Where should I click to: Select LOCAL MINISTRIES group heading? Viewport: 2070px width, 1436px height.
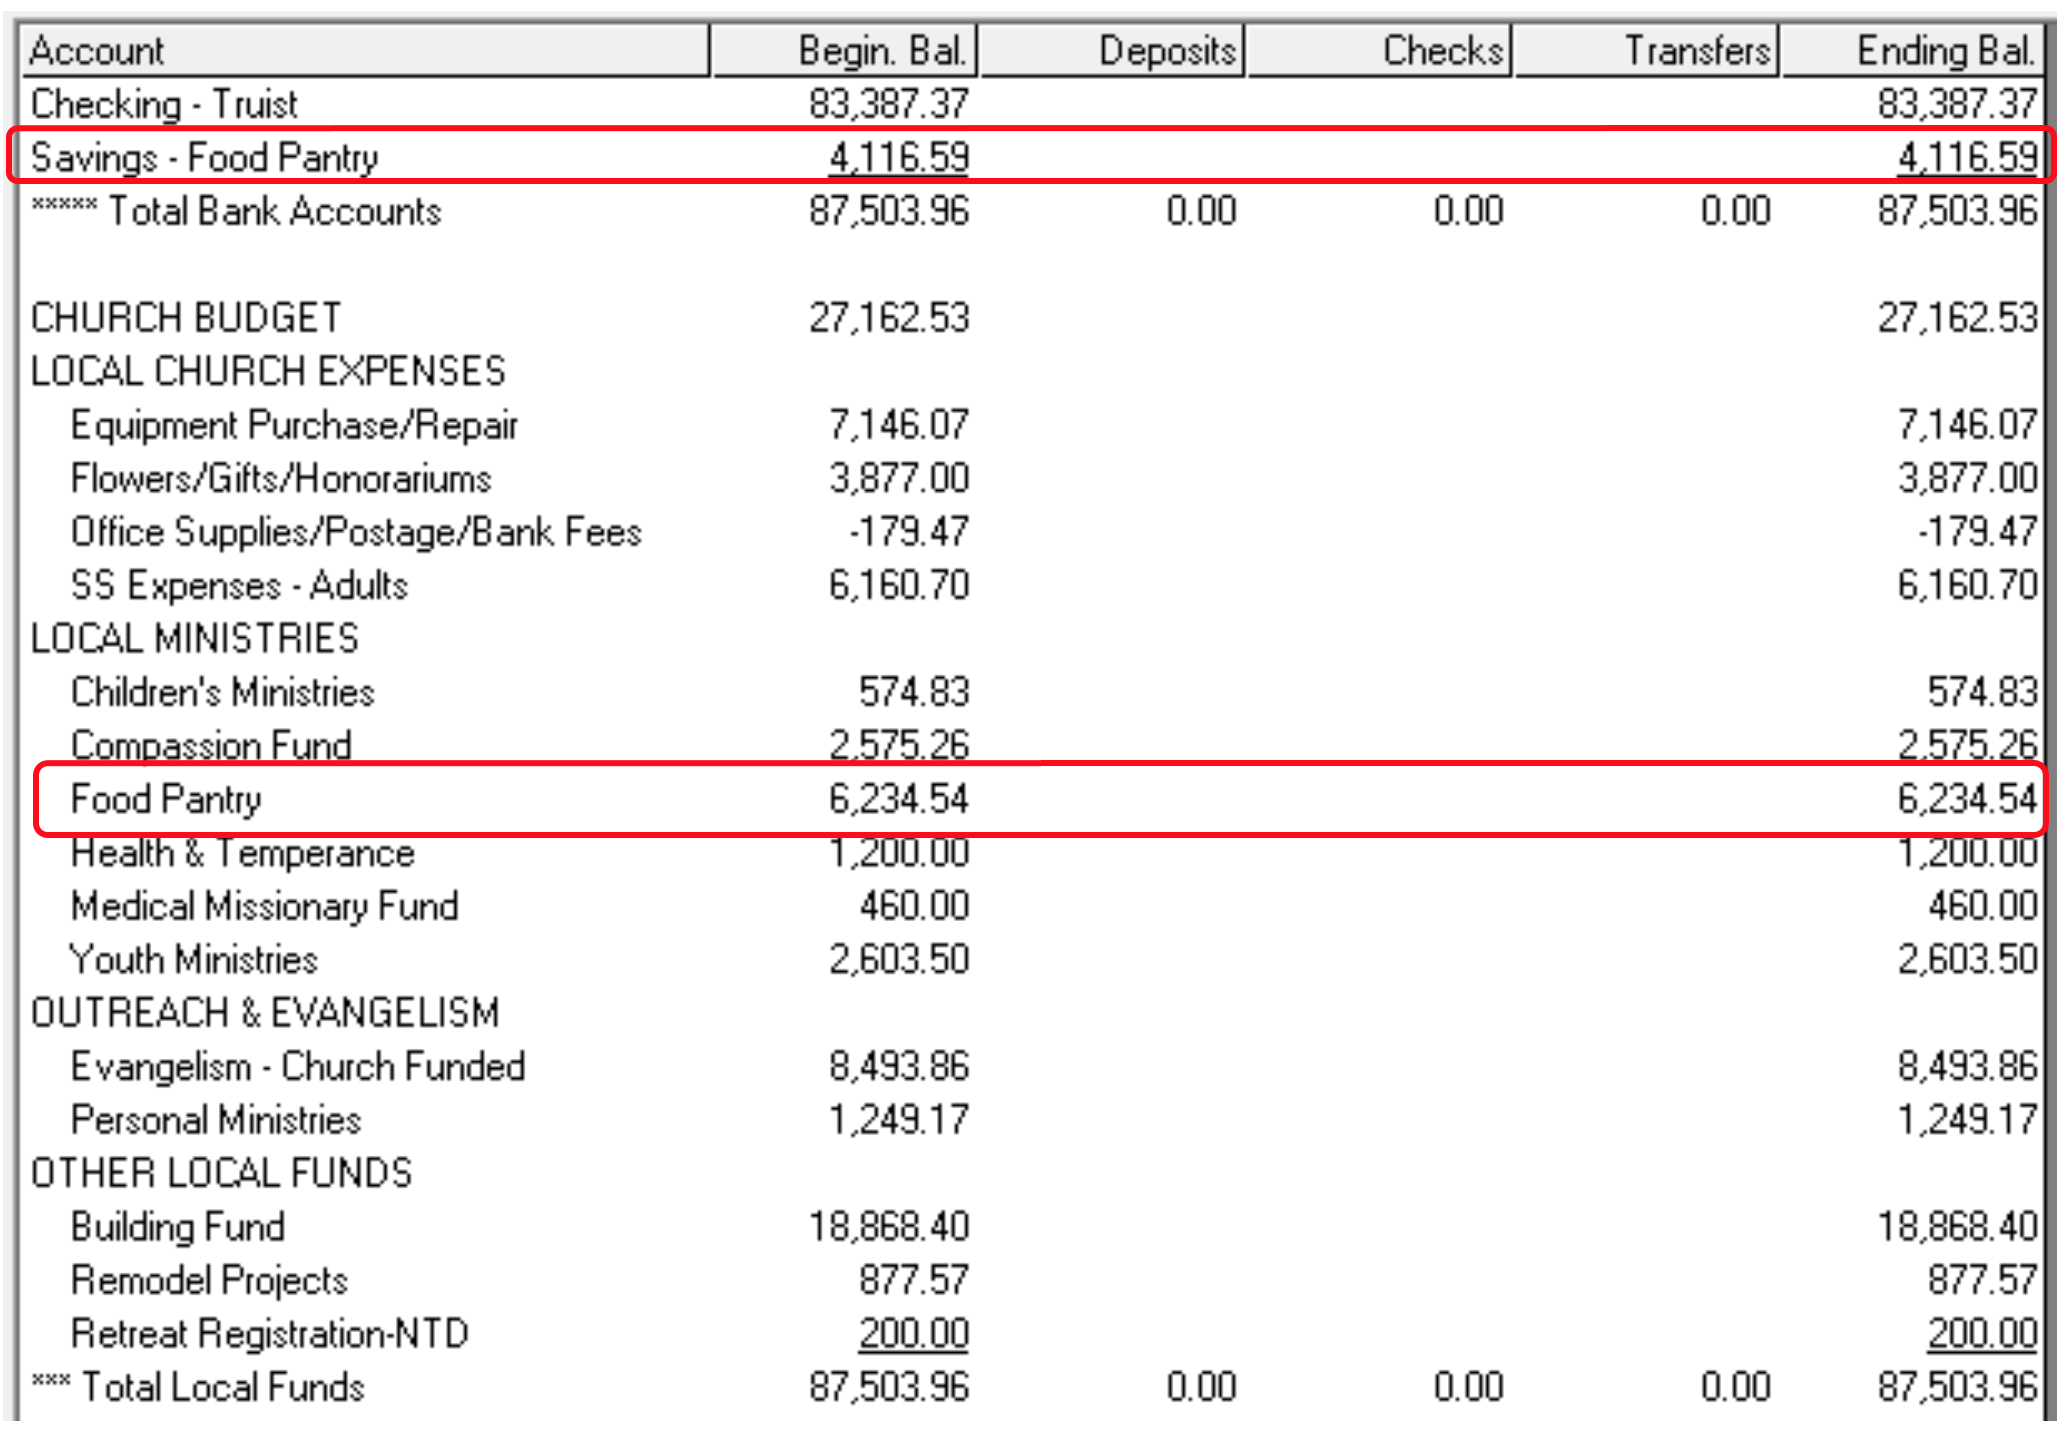point(195,639)
